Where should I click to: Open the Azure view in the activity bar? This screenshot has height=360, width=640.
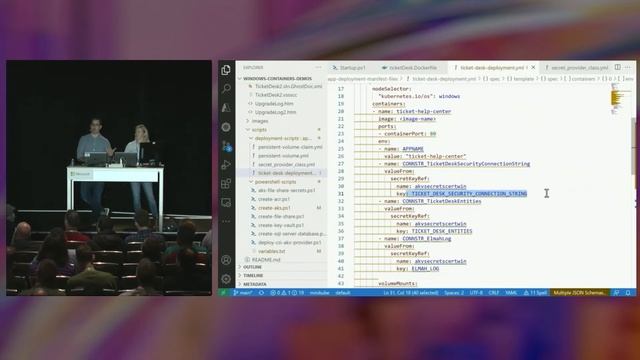[x=226, y=108]
